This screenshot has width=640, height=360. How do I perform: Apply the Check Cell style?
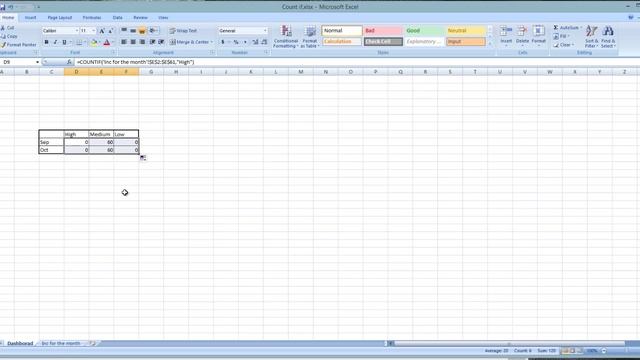tap(383, 42)
